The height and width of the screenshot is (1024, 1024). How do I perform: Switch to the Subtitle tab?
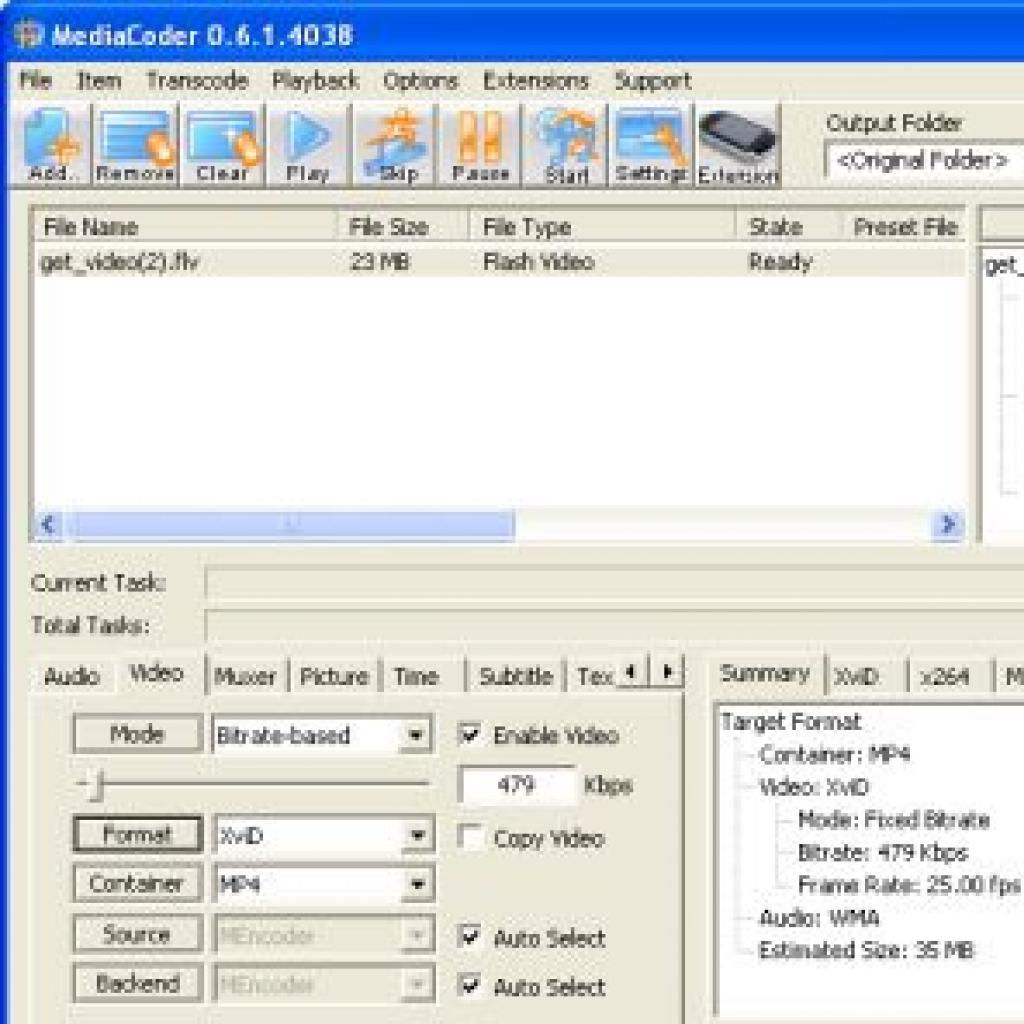[x=516, y=676]
